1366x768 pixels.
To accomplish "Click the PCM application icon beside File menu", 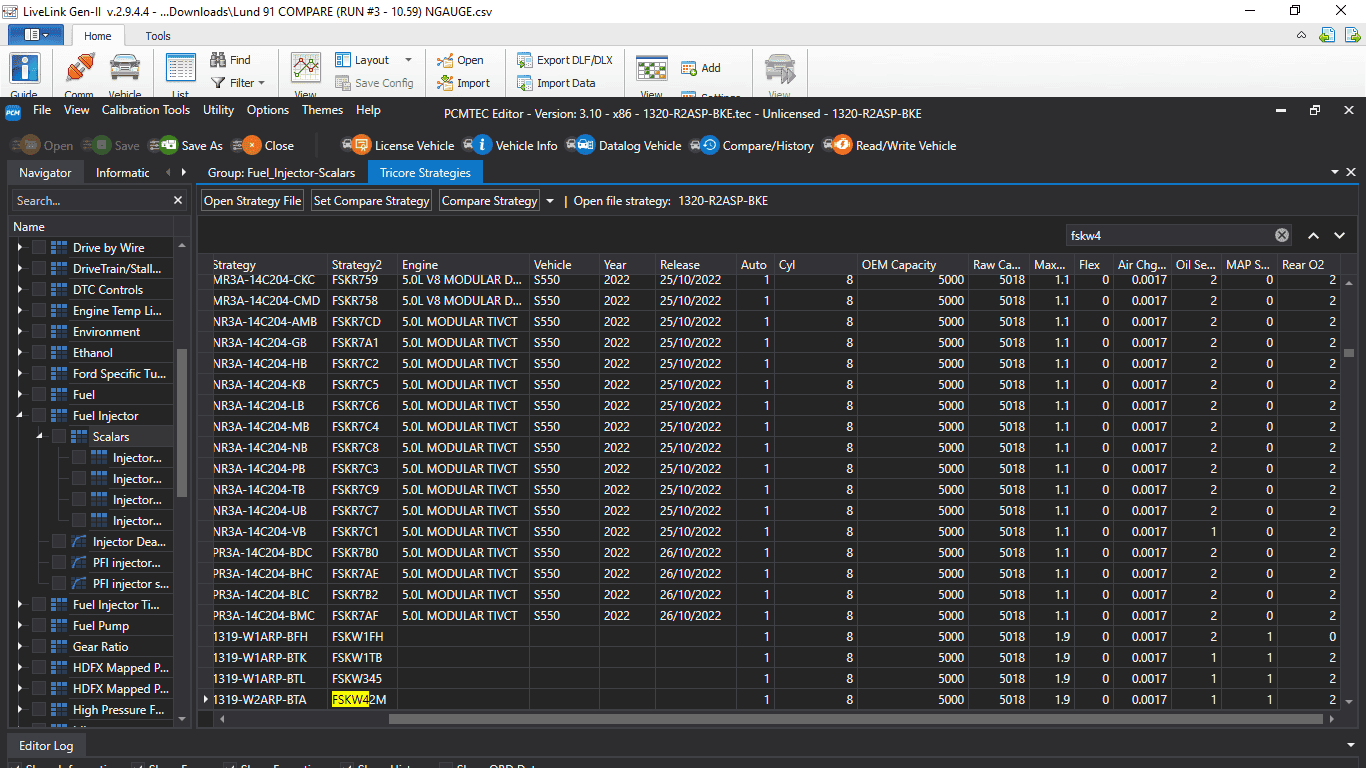I will click(13, 112).
